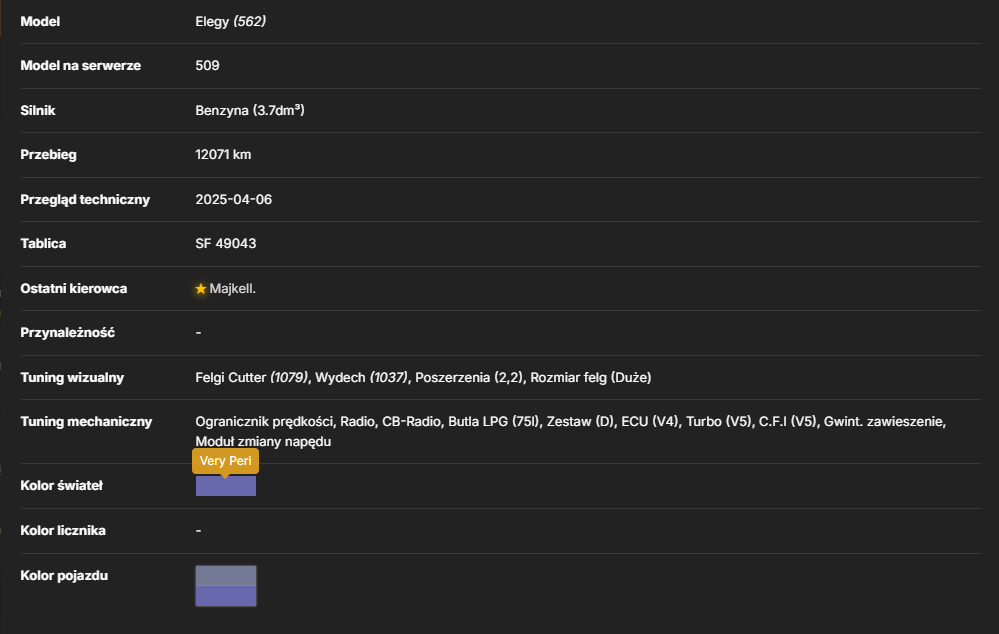Select the Kolor licznika label

point(63,530)
